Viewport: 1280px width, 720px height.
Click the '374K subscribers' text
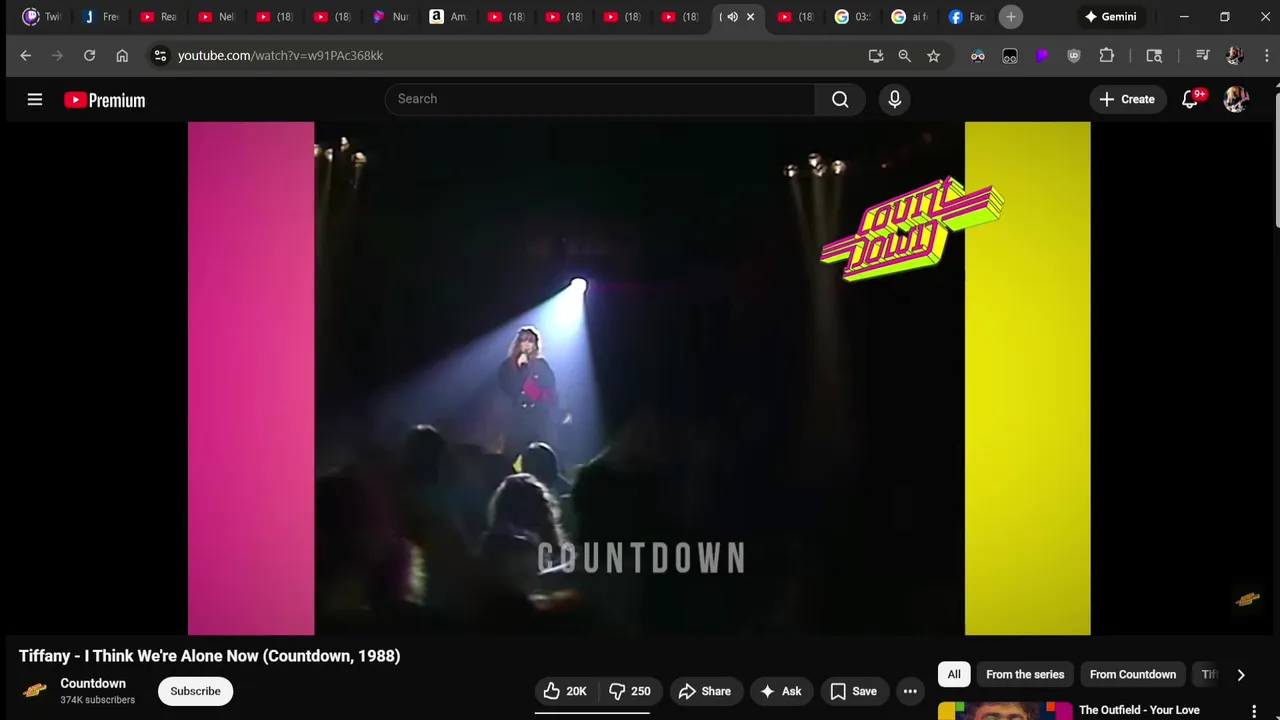point(97,700)
